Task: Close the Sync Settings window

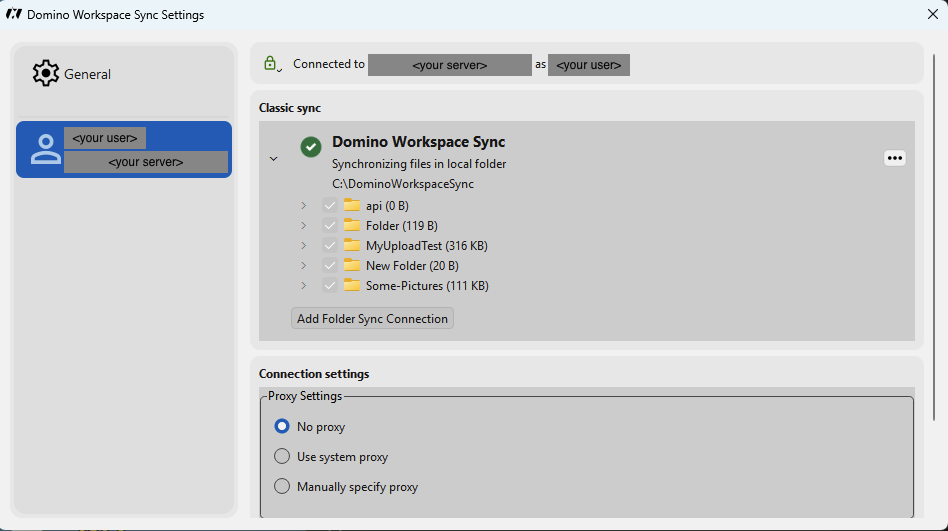Action: pyautogui.click(x=933, y=14)
